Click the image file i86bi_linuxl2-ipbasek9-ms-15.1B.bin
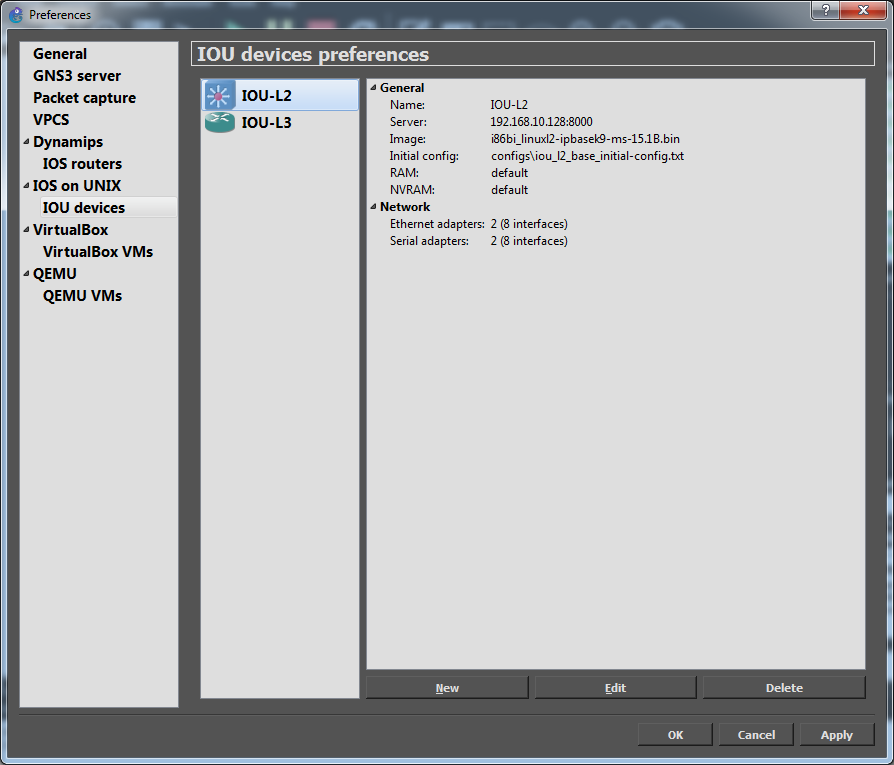 pyautogui.click(x=585, y=139)
